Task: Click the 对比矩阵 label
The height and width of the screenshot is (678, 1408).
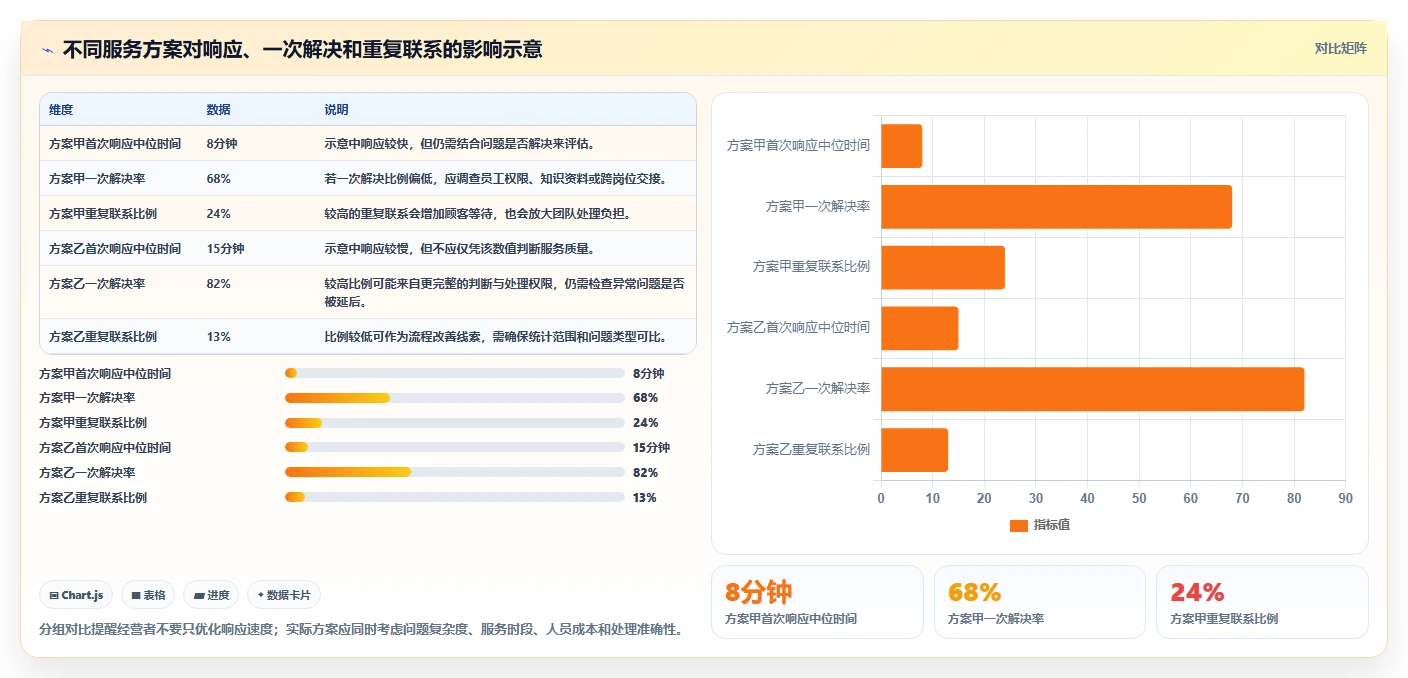Action: tap(1340, 48)
